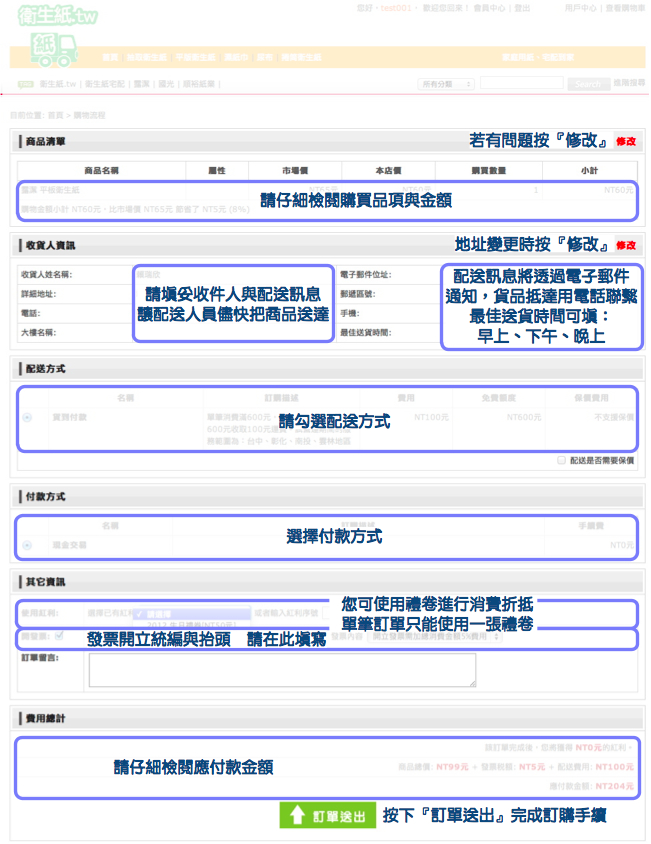Go to 會員中心 member center
Image resolution: width=651 pixels, height=844 pixels.
click(489, 8)
